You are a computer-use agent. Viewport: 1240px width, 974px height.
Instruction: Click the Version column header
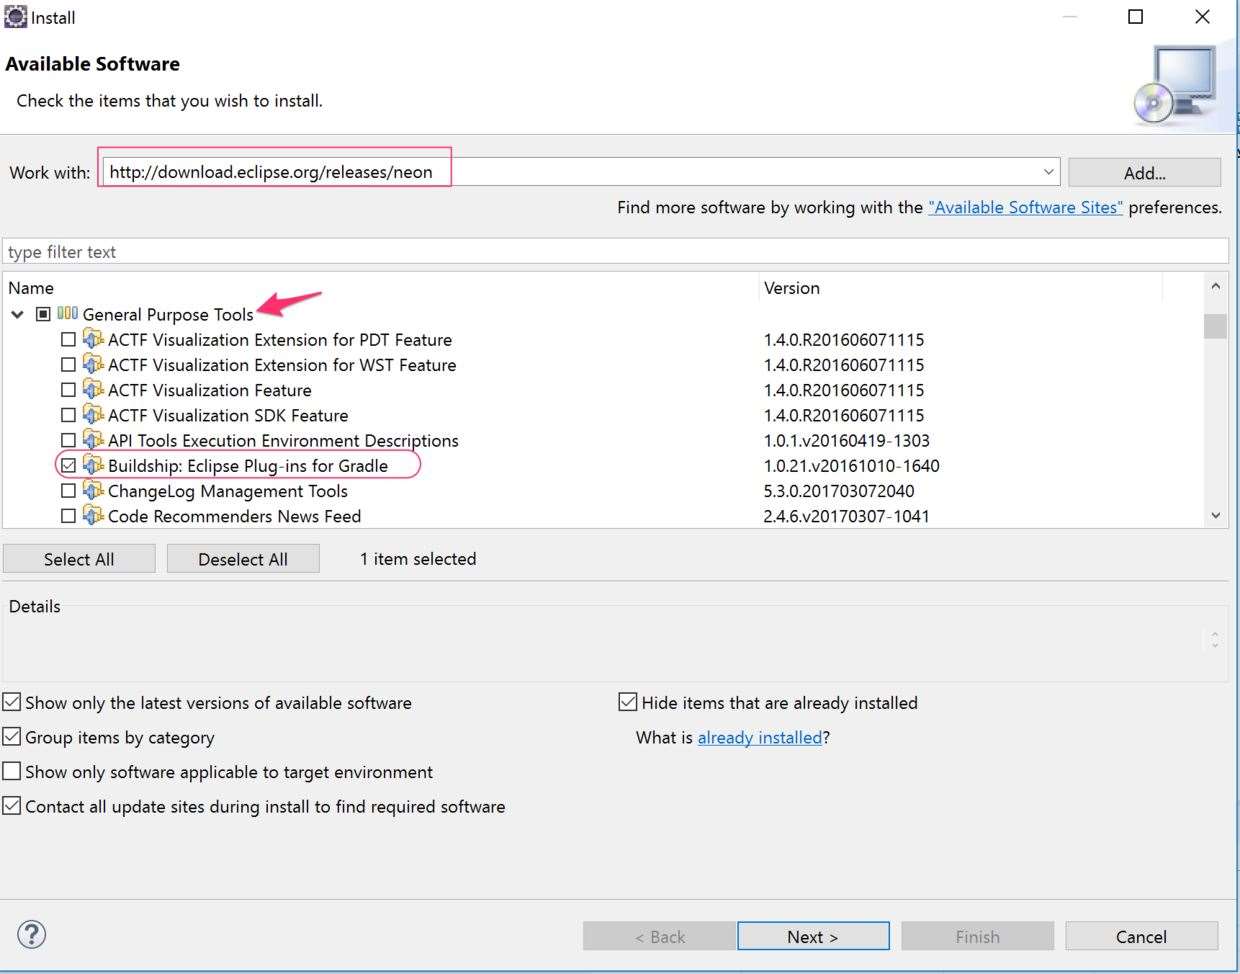click(792, 288)
